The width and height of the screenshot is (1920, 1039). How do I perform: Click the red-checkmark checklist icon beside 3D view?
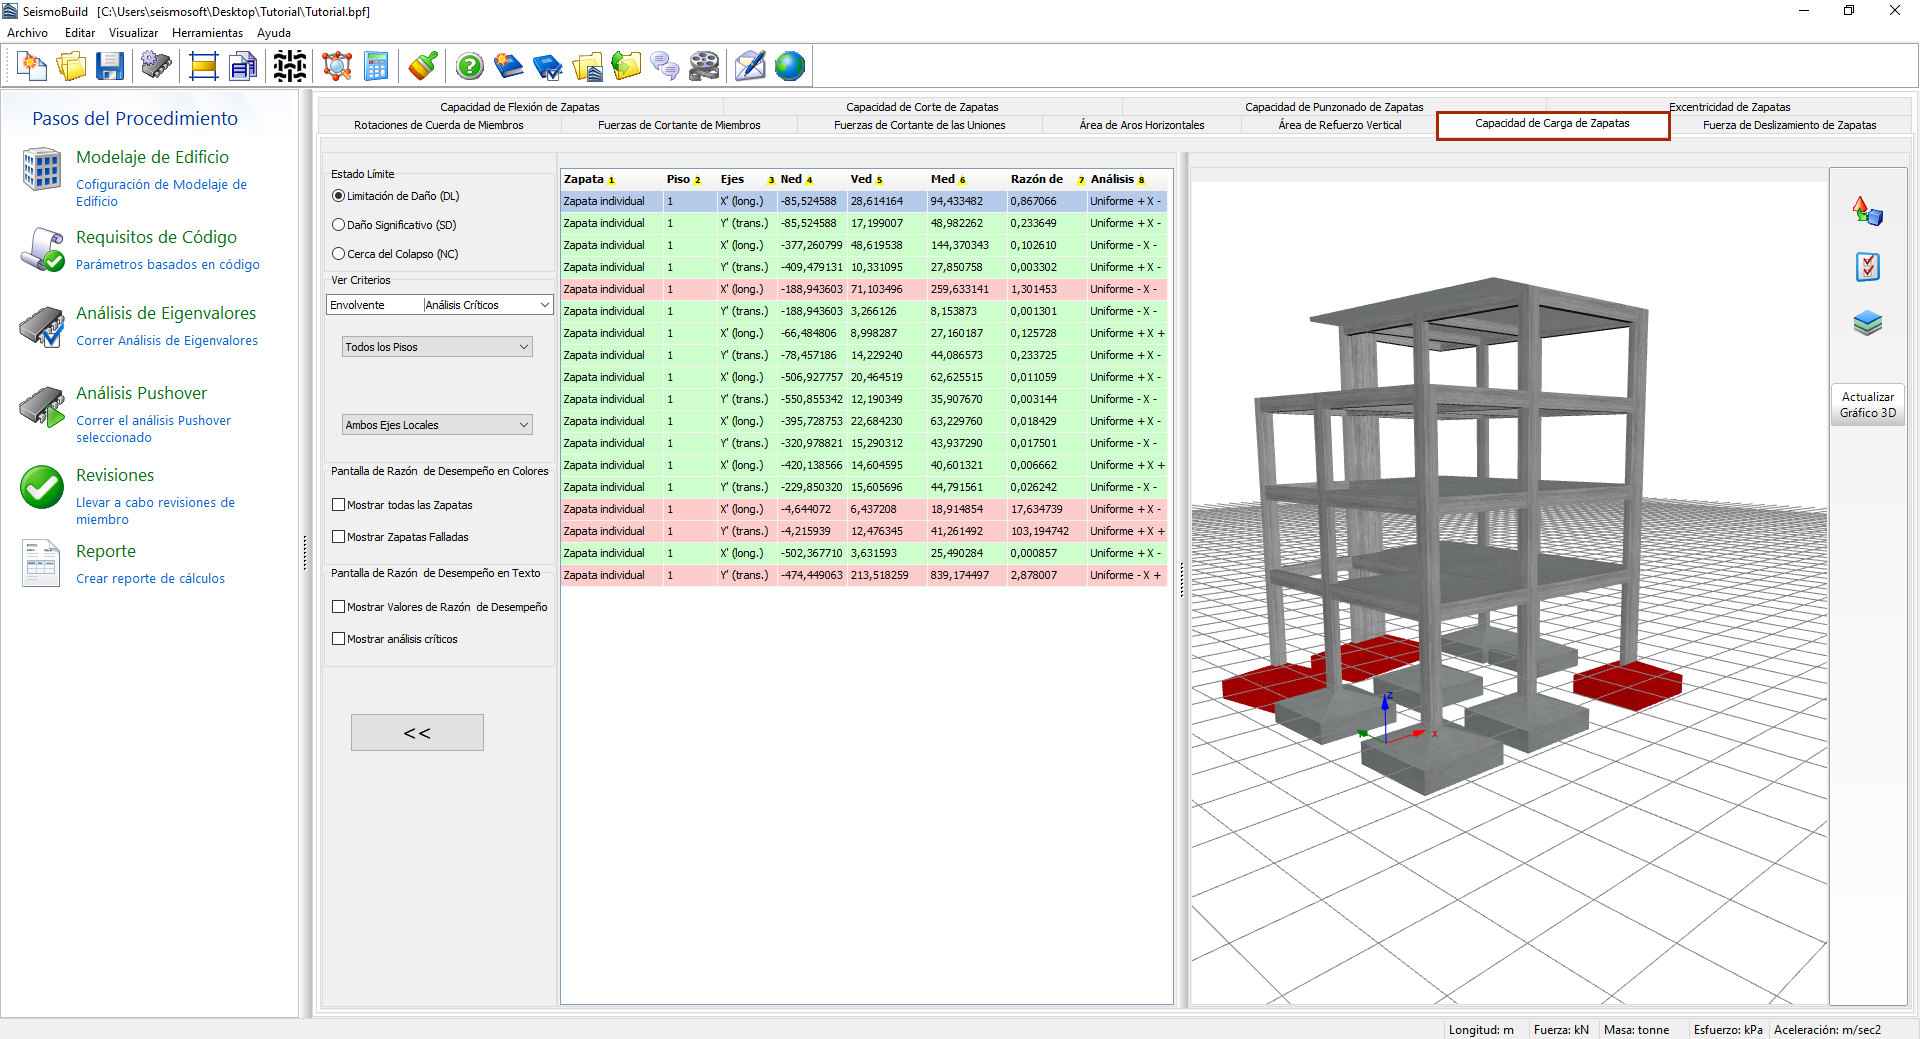point(1867,267)
